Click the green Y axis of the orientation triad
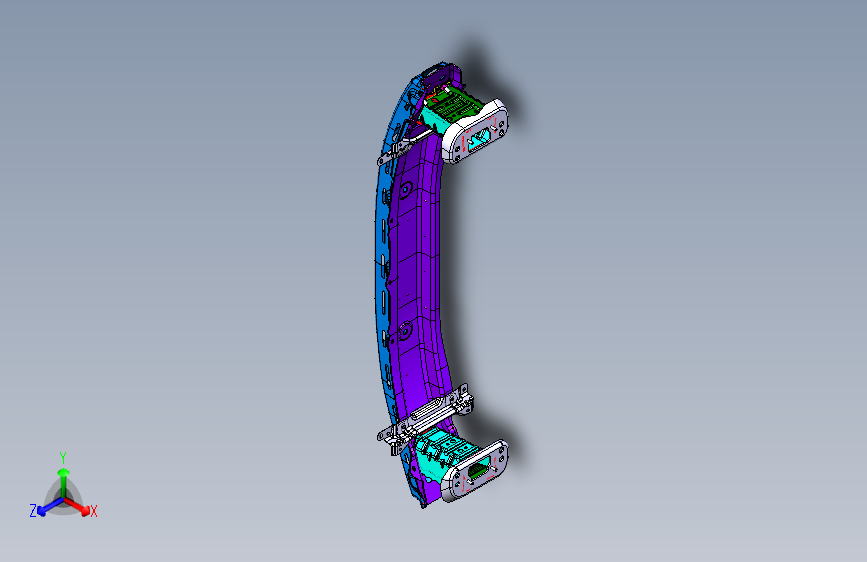The height and width of the screenshot is (562, 867). click(63, 475)
